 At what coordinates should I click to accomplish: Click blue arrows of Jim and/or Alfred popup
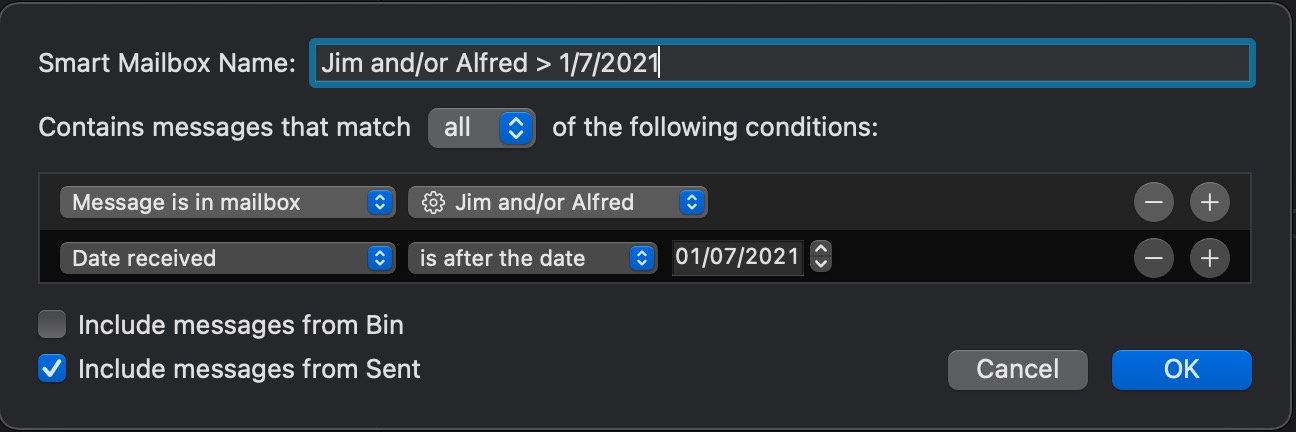691,202
